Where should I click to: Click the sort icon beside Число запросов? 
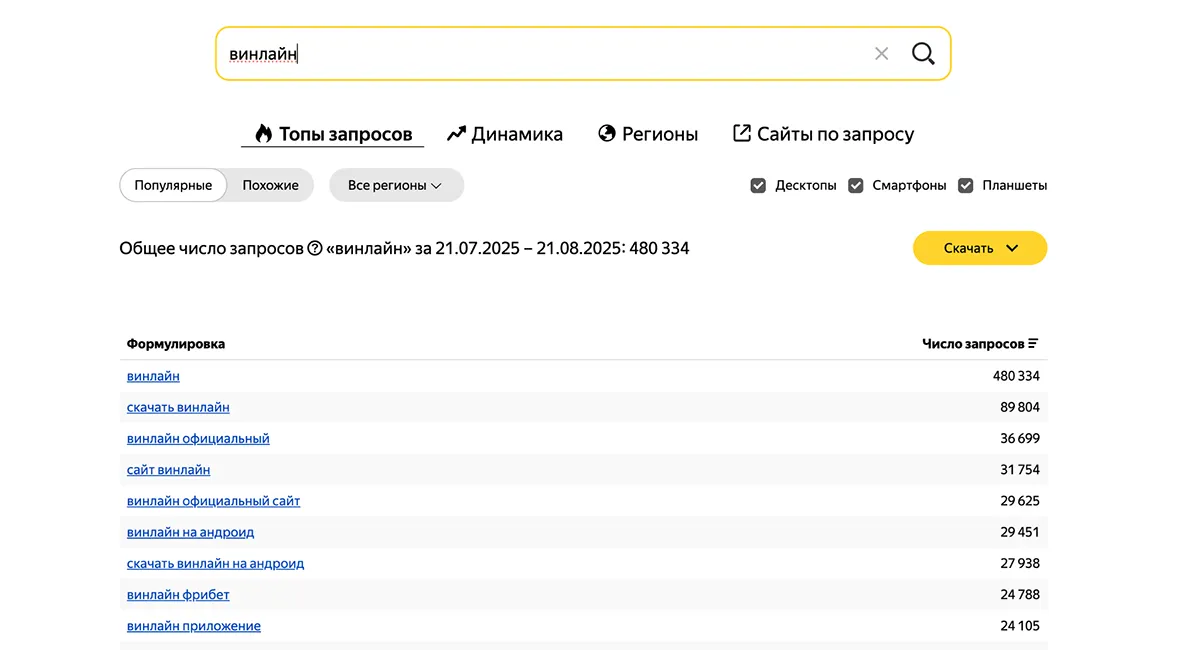pos(1033,344)
